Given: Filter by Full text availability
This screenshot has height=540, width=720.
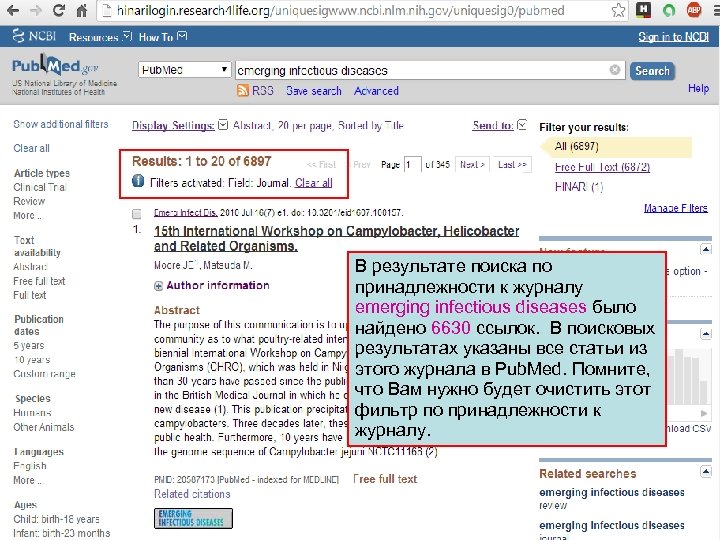Looking at the screenshot, I should click(x=29, y=295).
